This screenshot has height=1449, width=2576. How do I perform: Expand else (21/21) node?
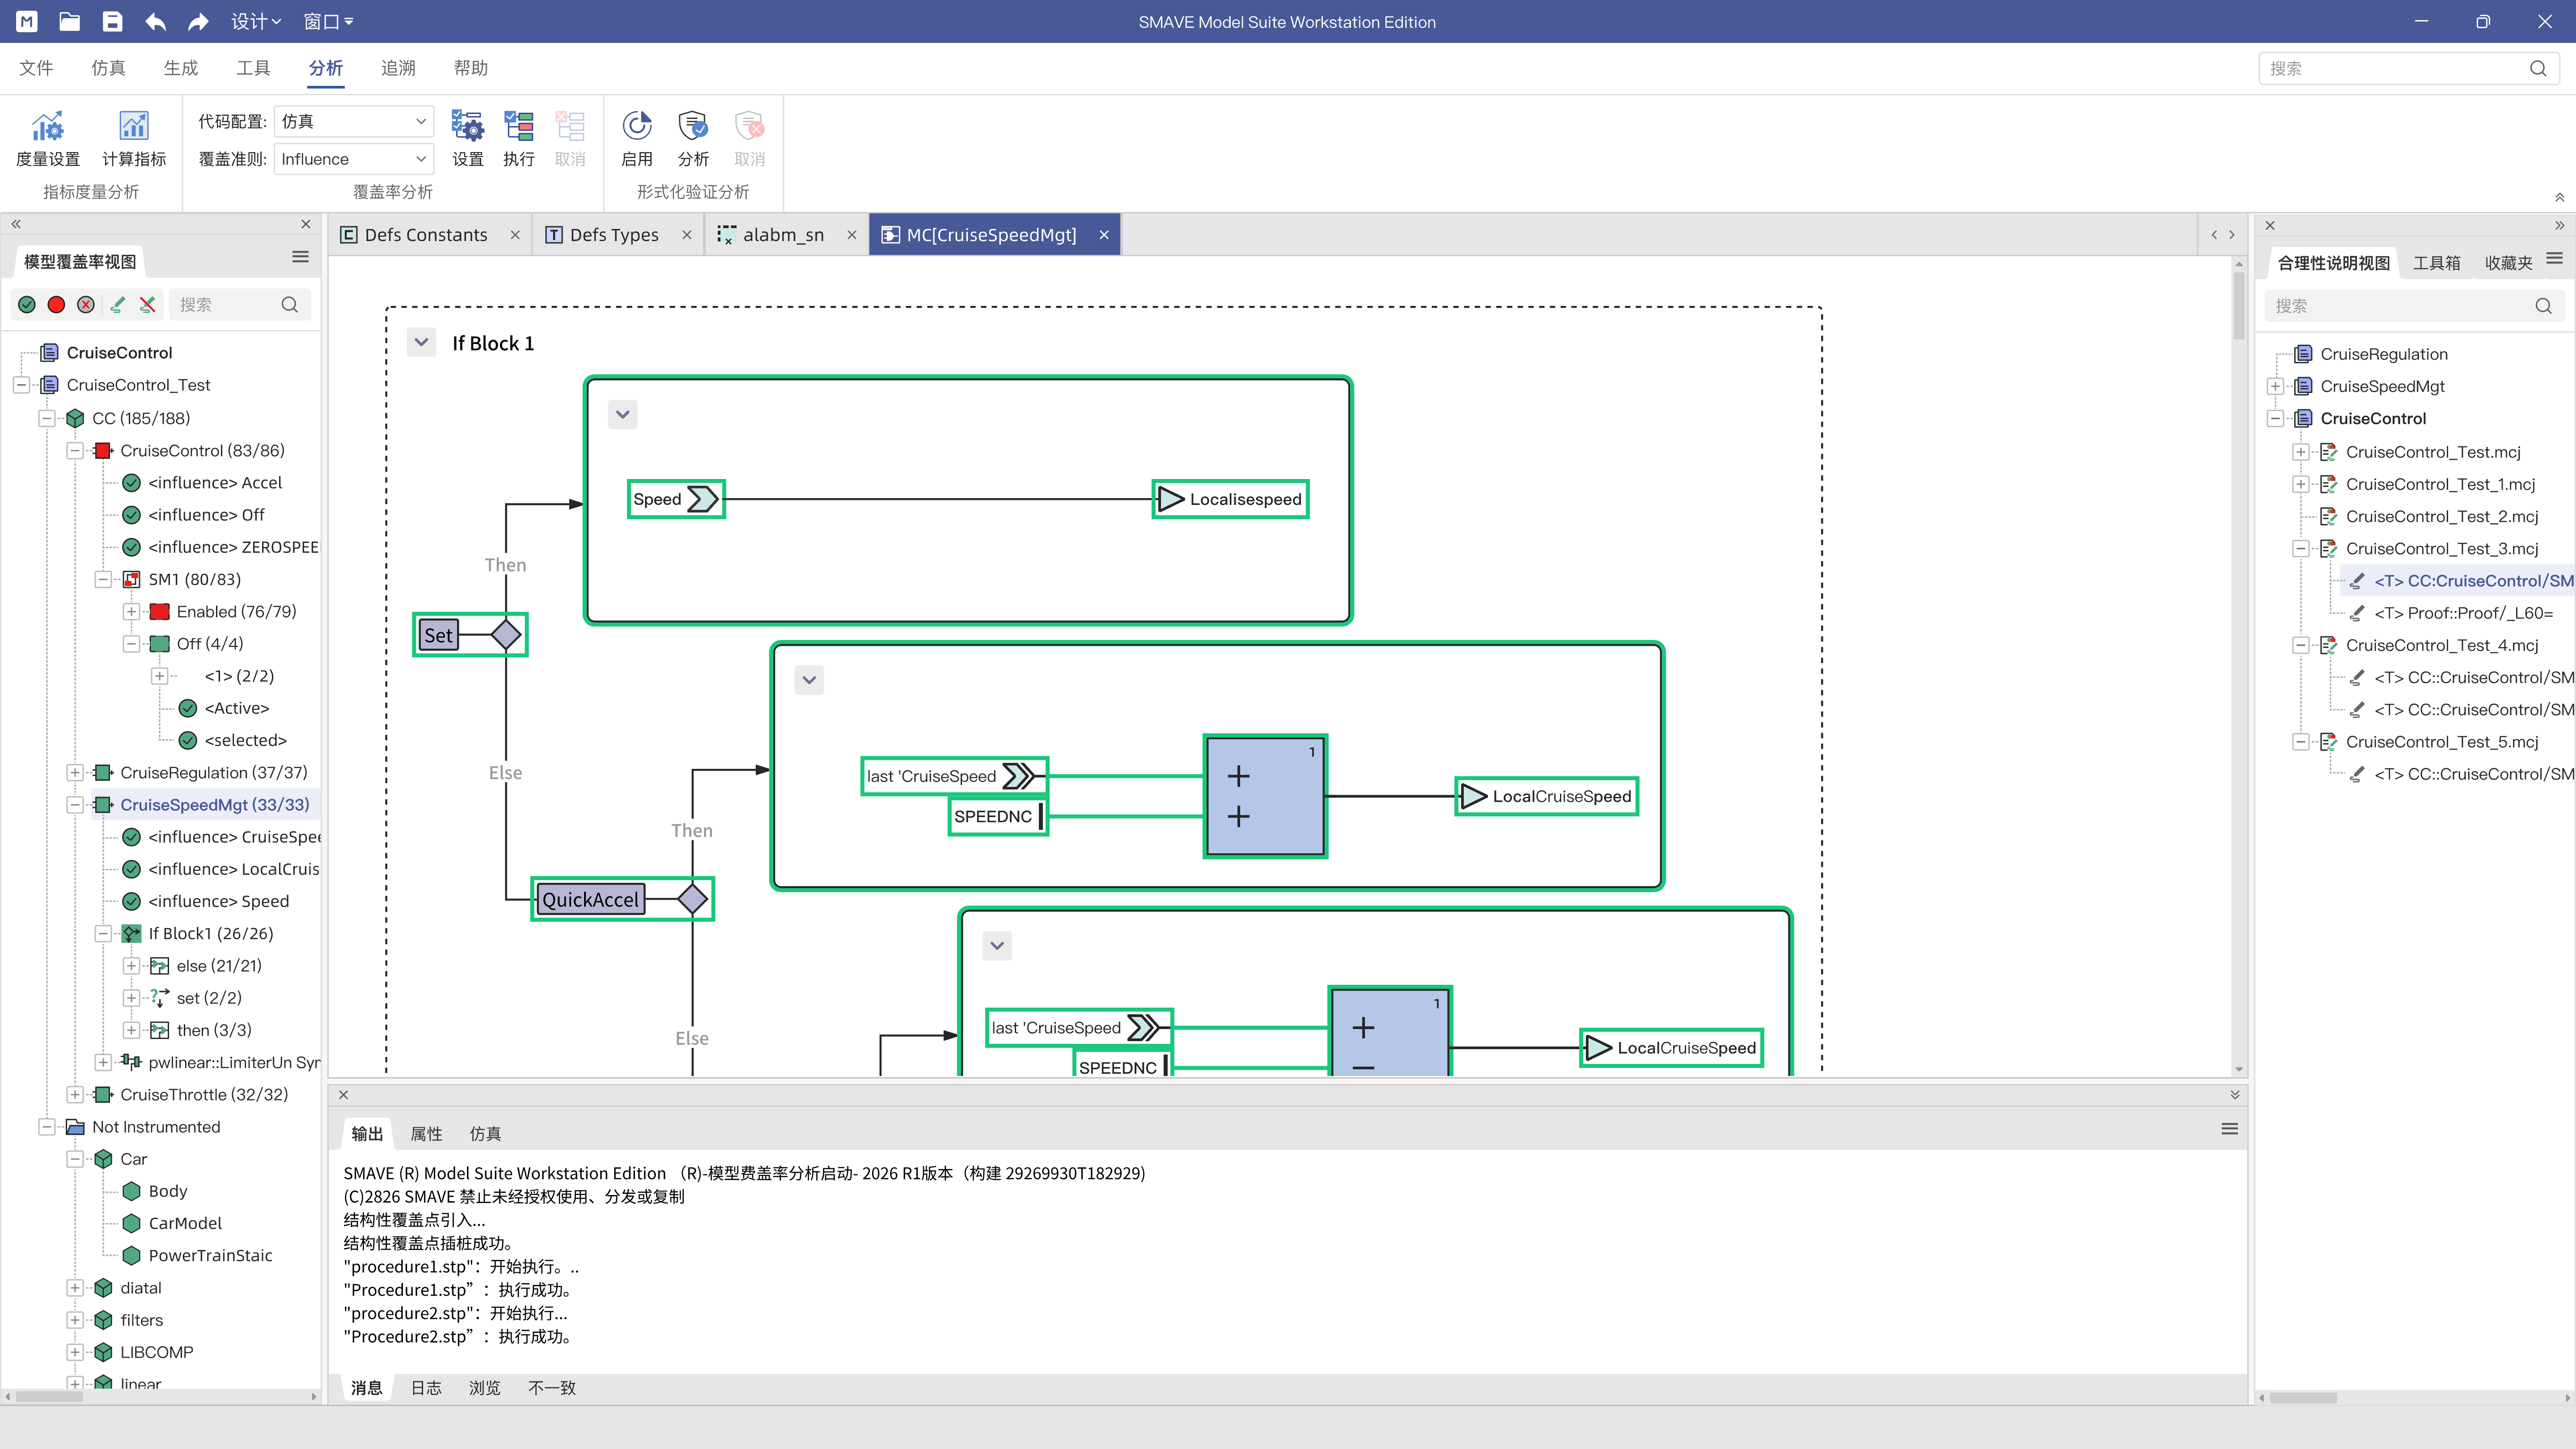(131, 965)
